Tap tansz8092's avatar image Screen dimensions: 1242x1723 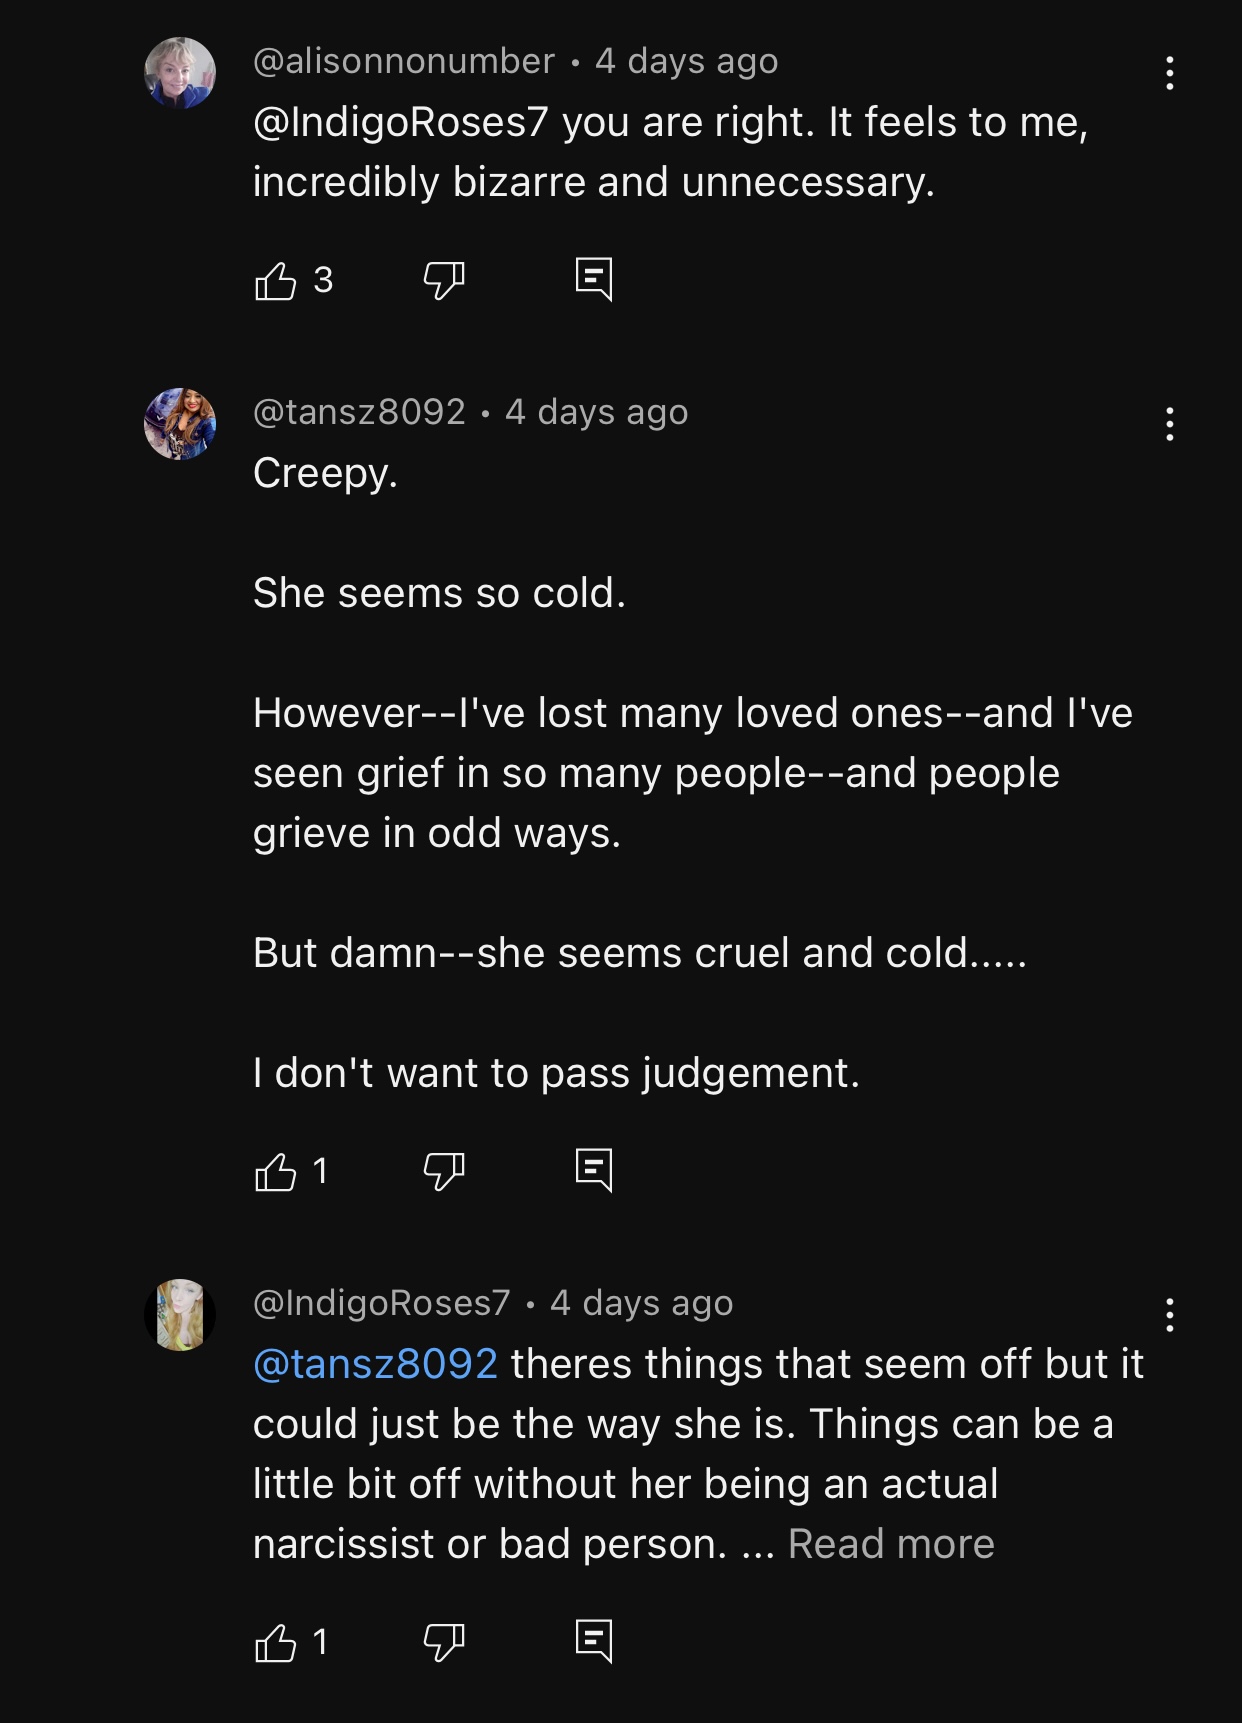(180, 424)
